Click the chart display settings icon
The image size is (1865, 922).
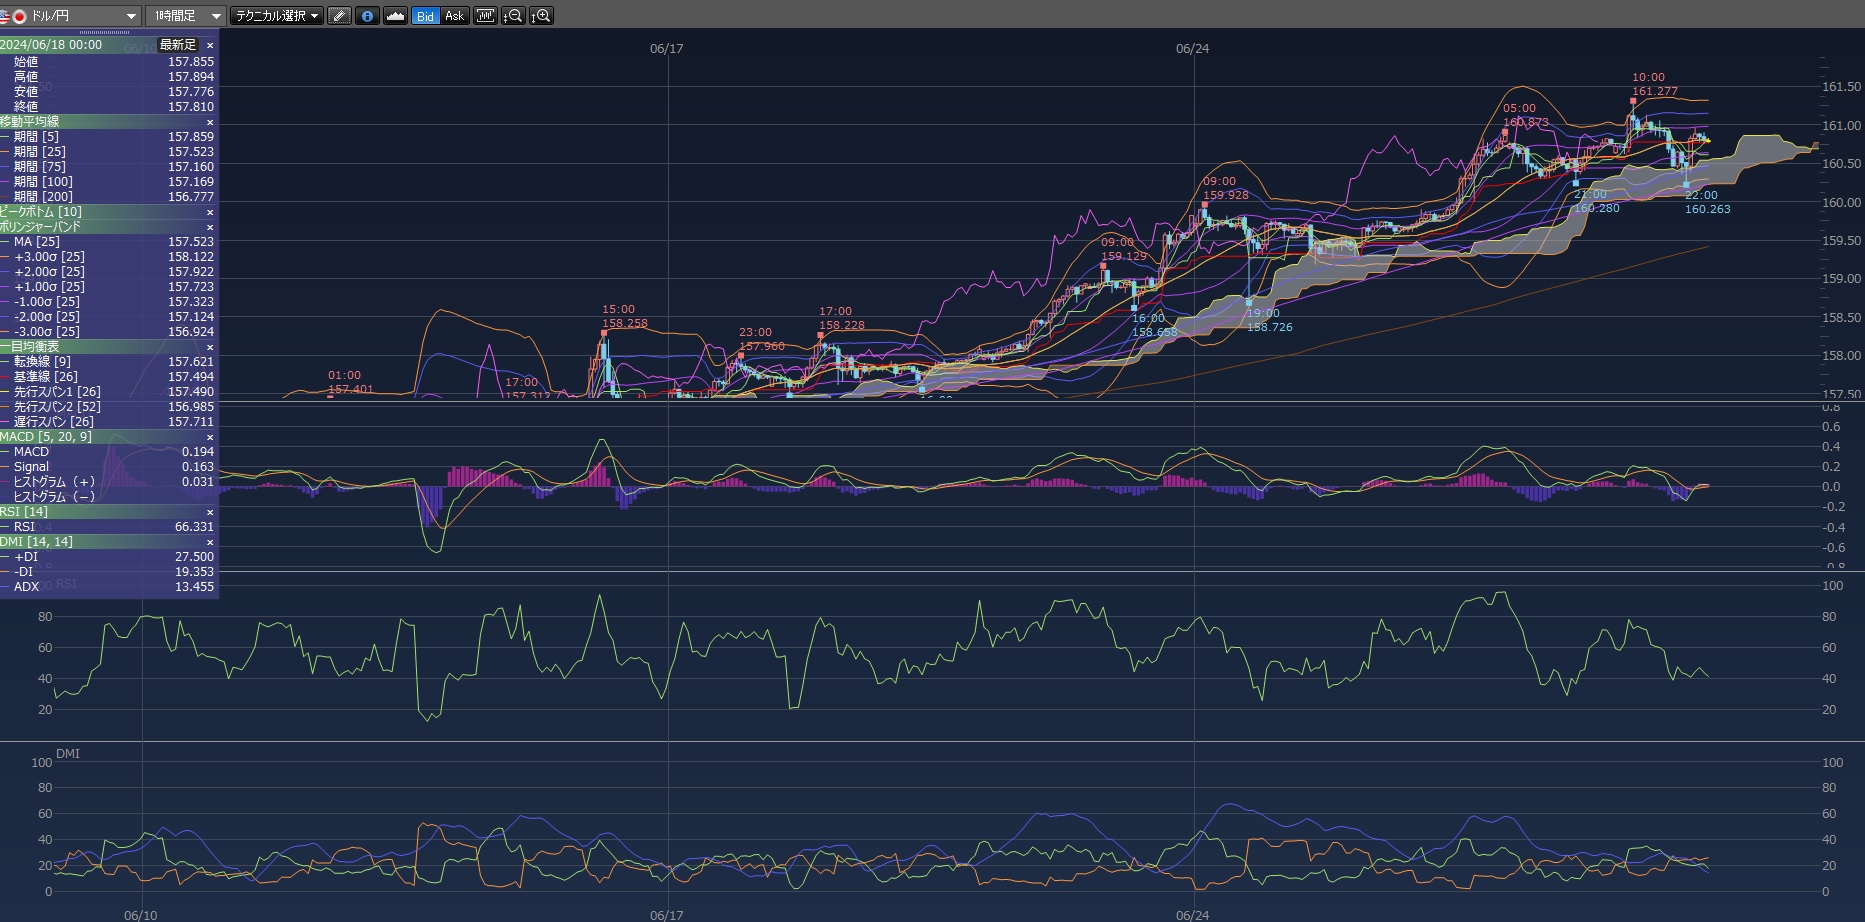[485, 16]
